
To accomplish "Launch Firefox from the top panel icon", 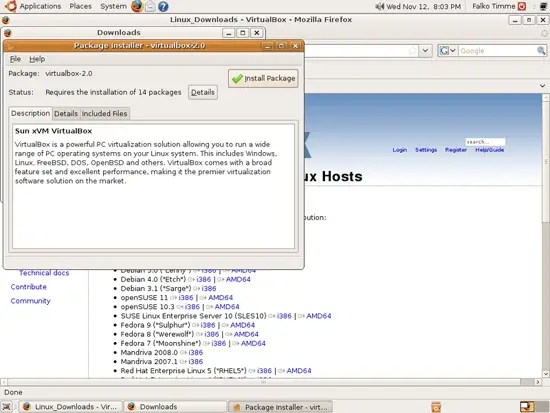I will tap(137, 6).
